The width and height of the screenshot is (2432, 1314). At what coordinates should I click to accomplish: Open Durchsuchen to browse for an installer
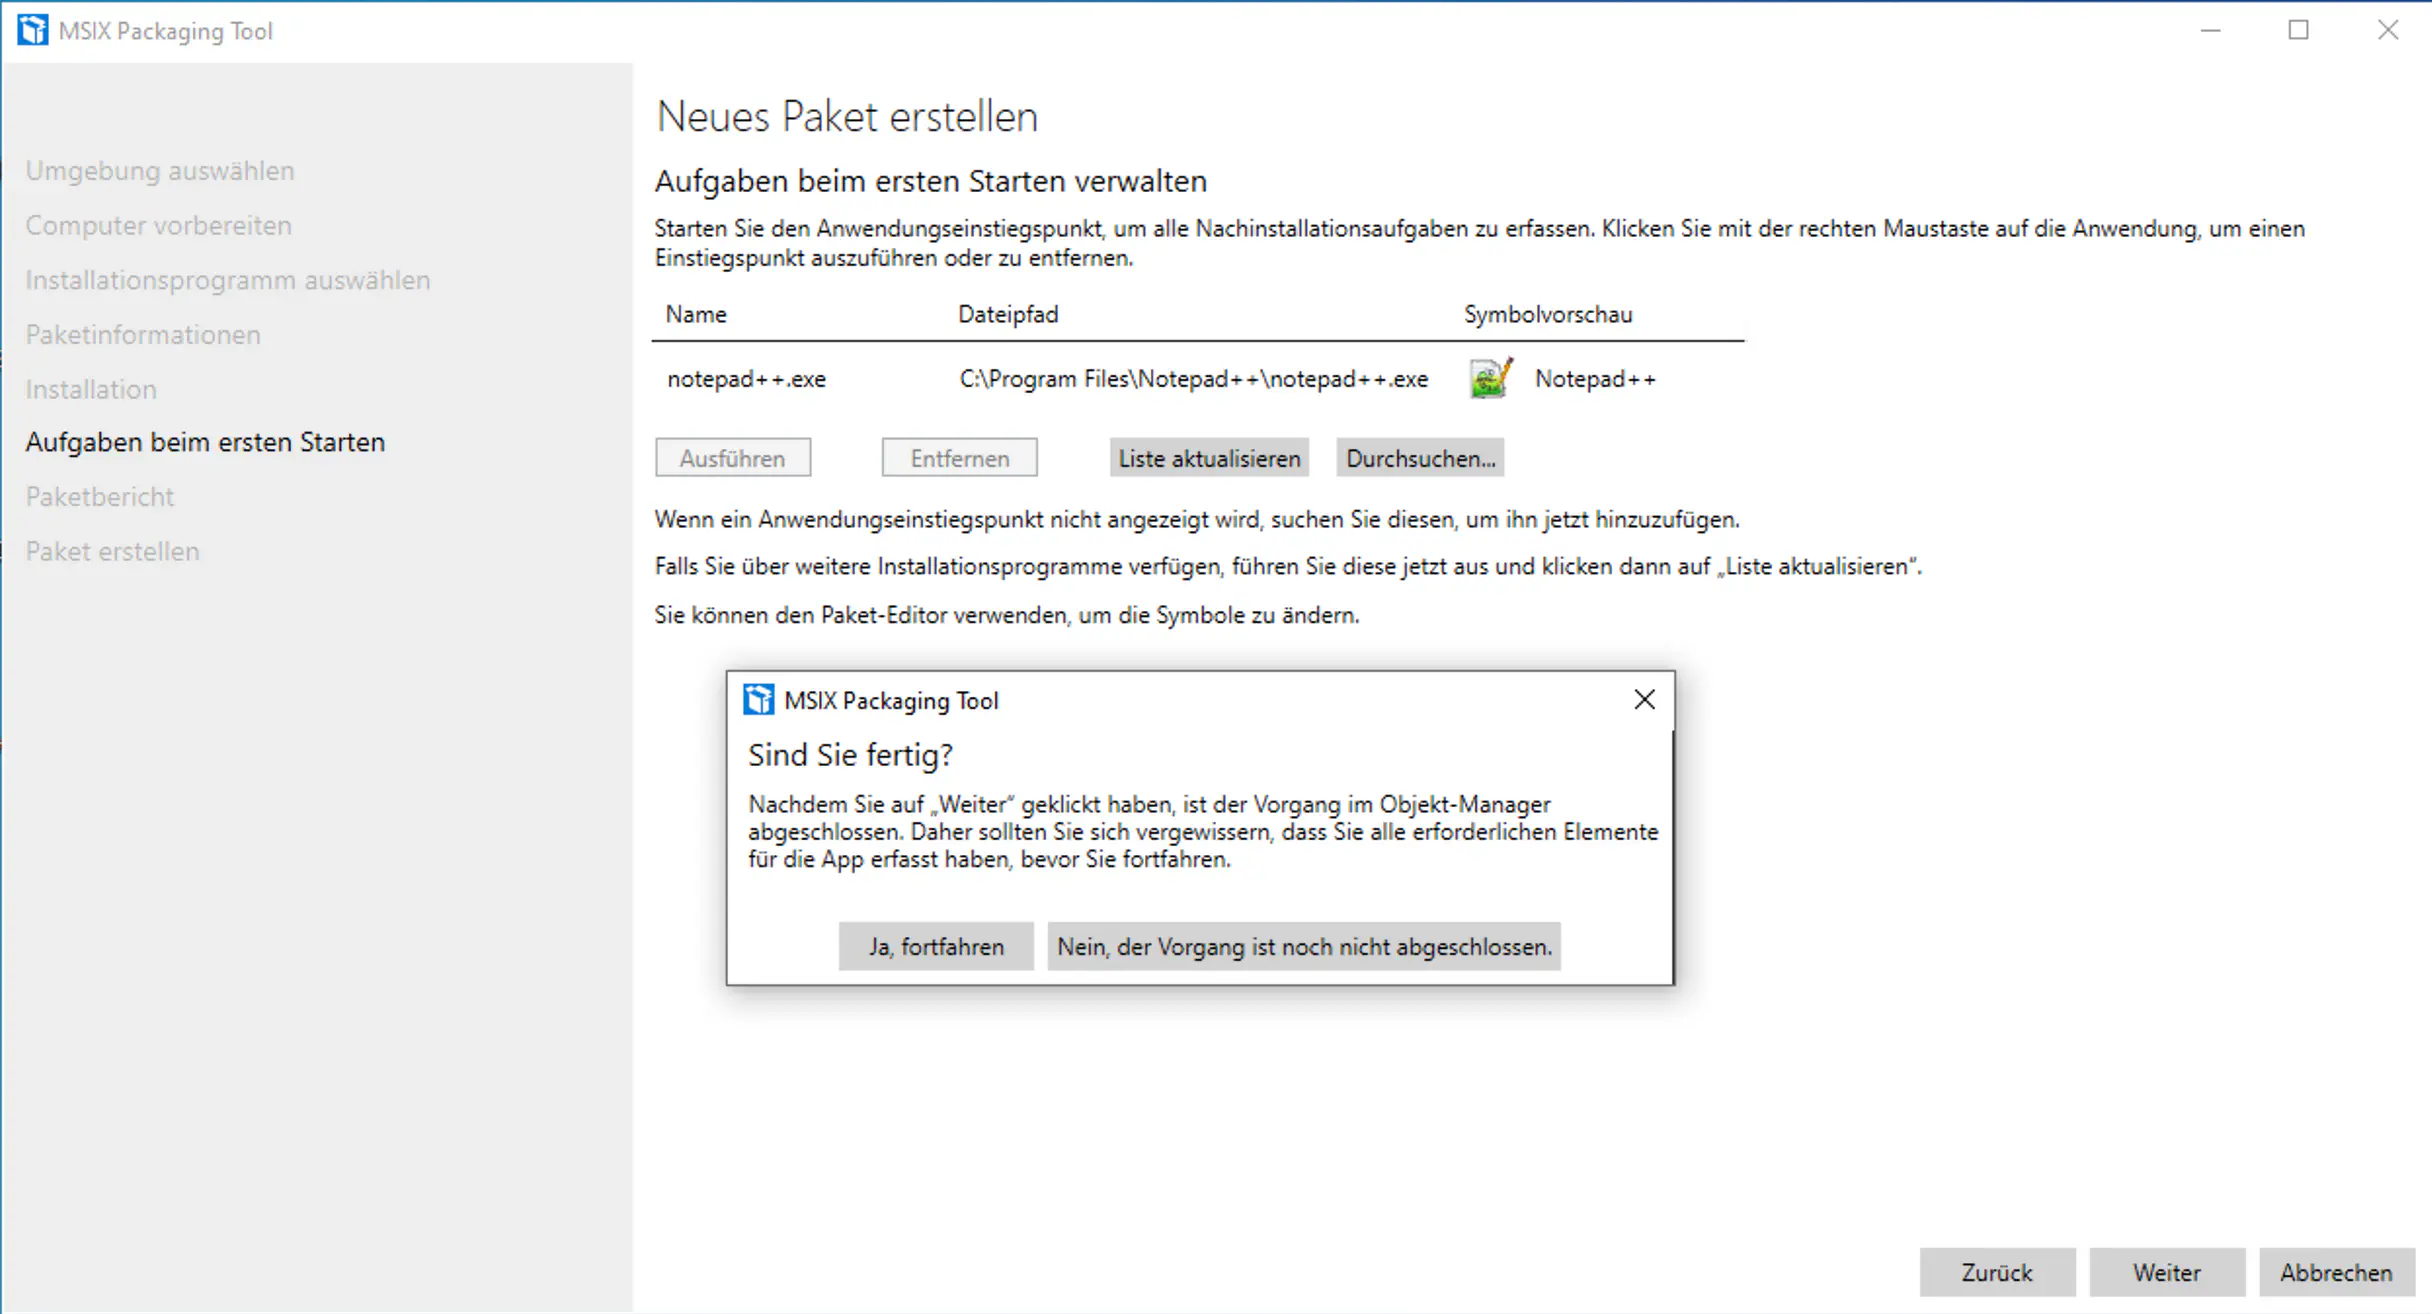(1419, 457)
